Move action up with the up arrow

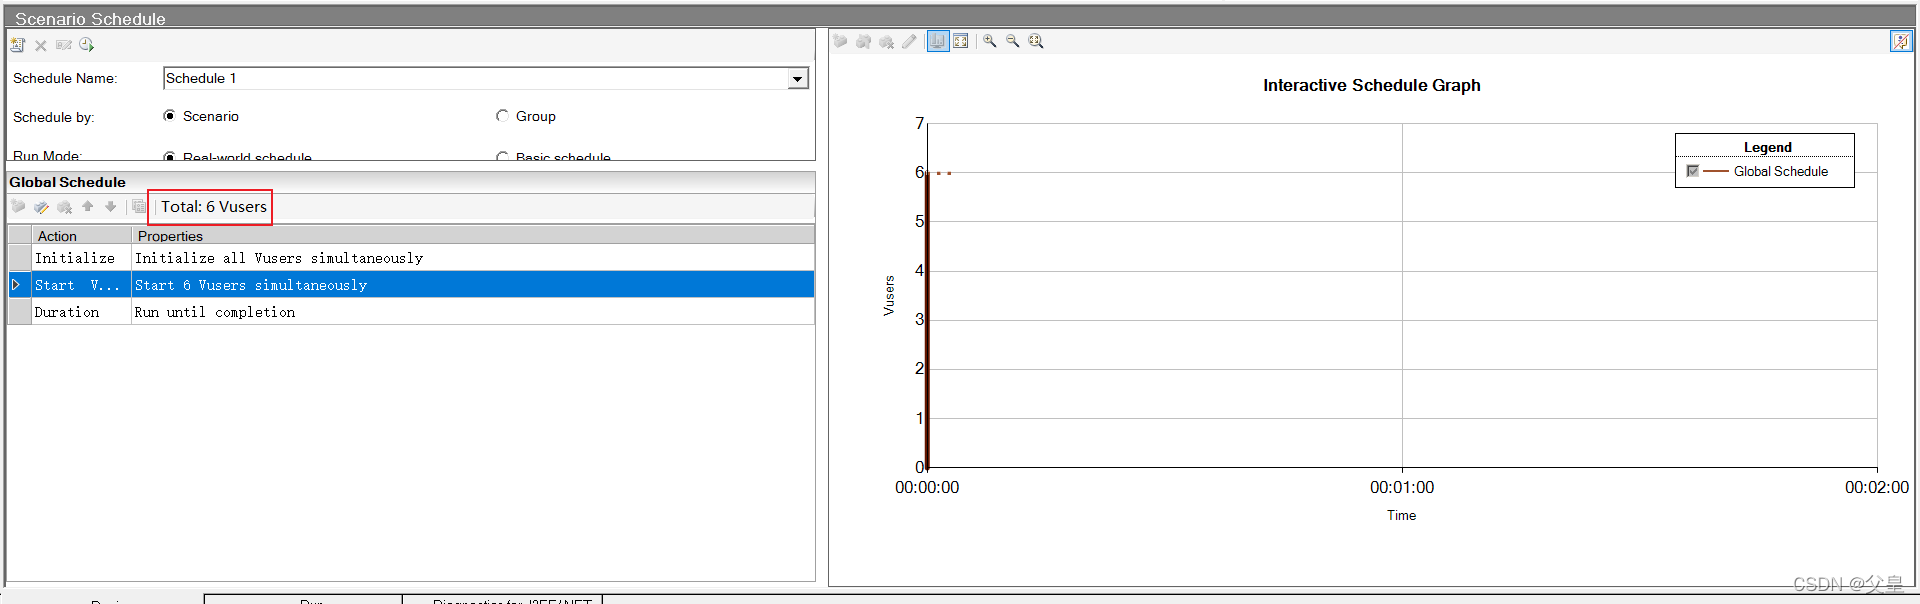pyautogui.click(x=88, y=207)
